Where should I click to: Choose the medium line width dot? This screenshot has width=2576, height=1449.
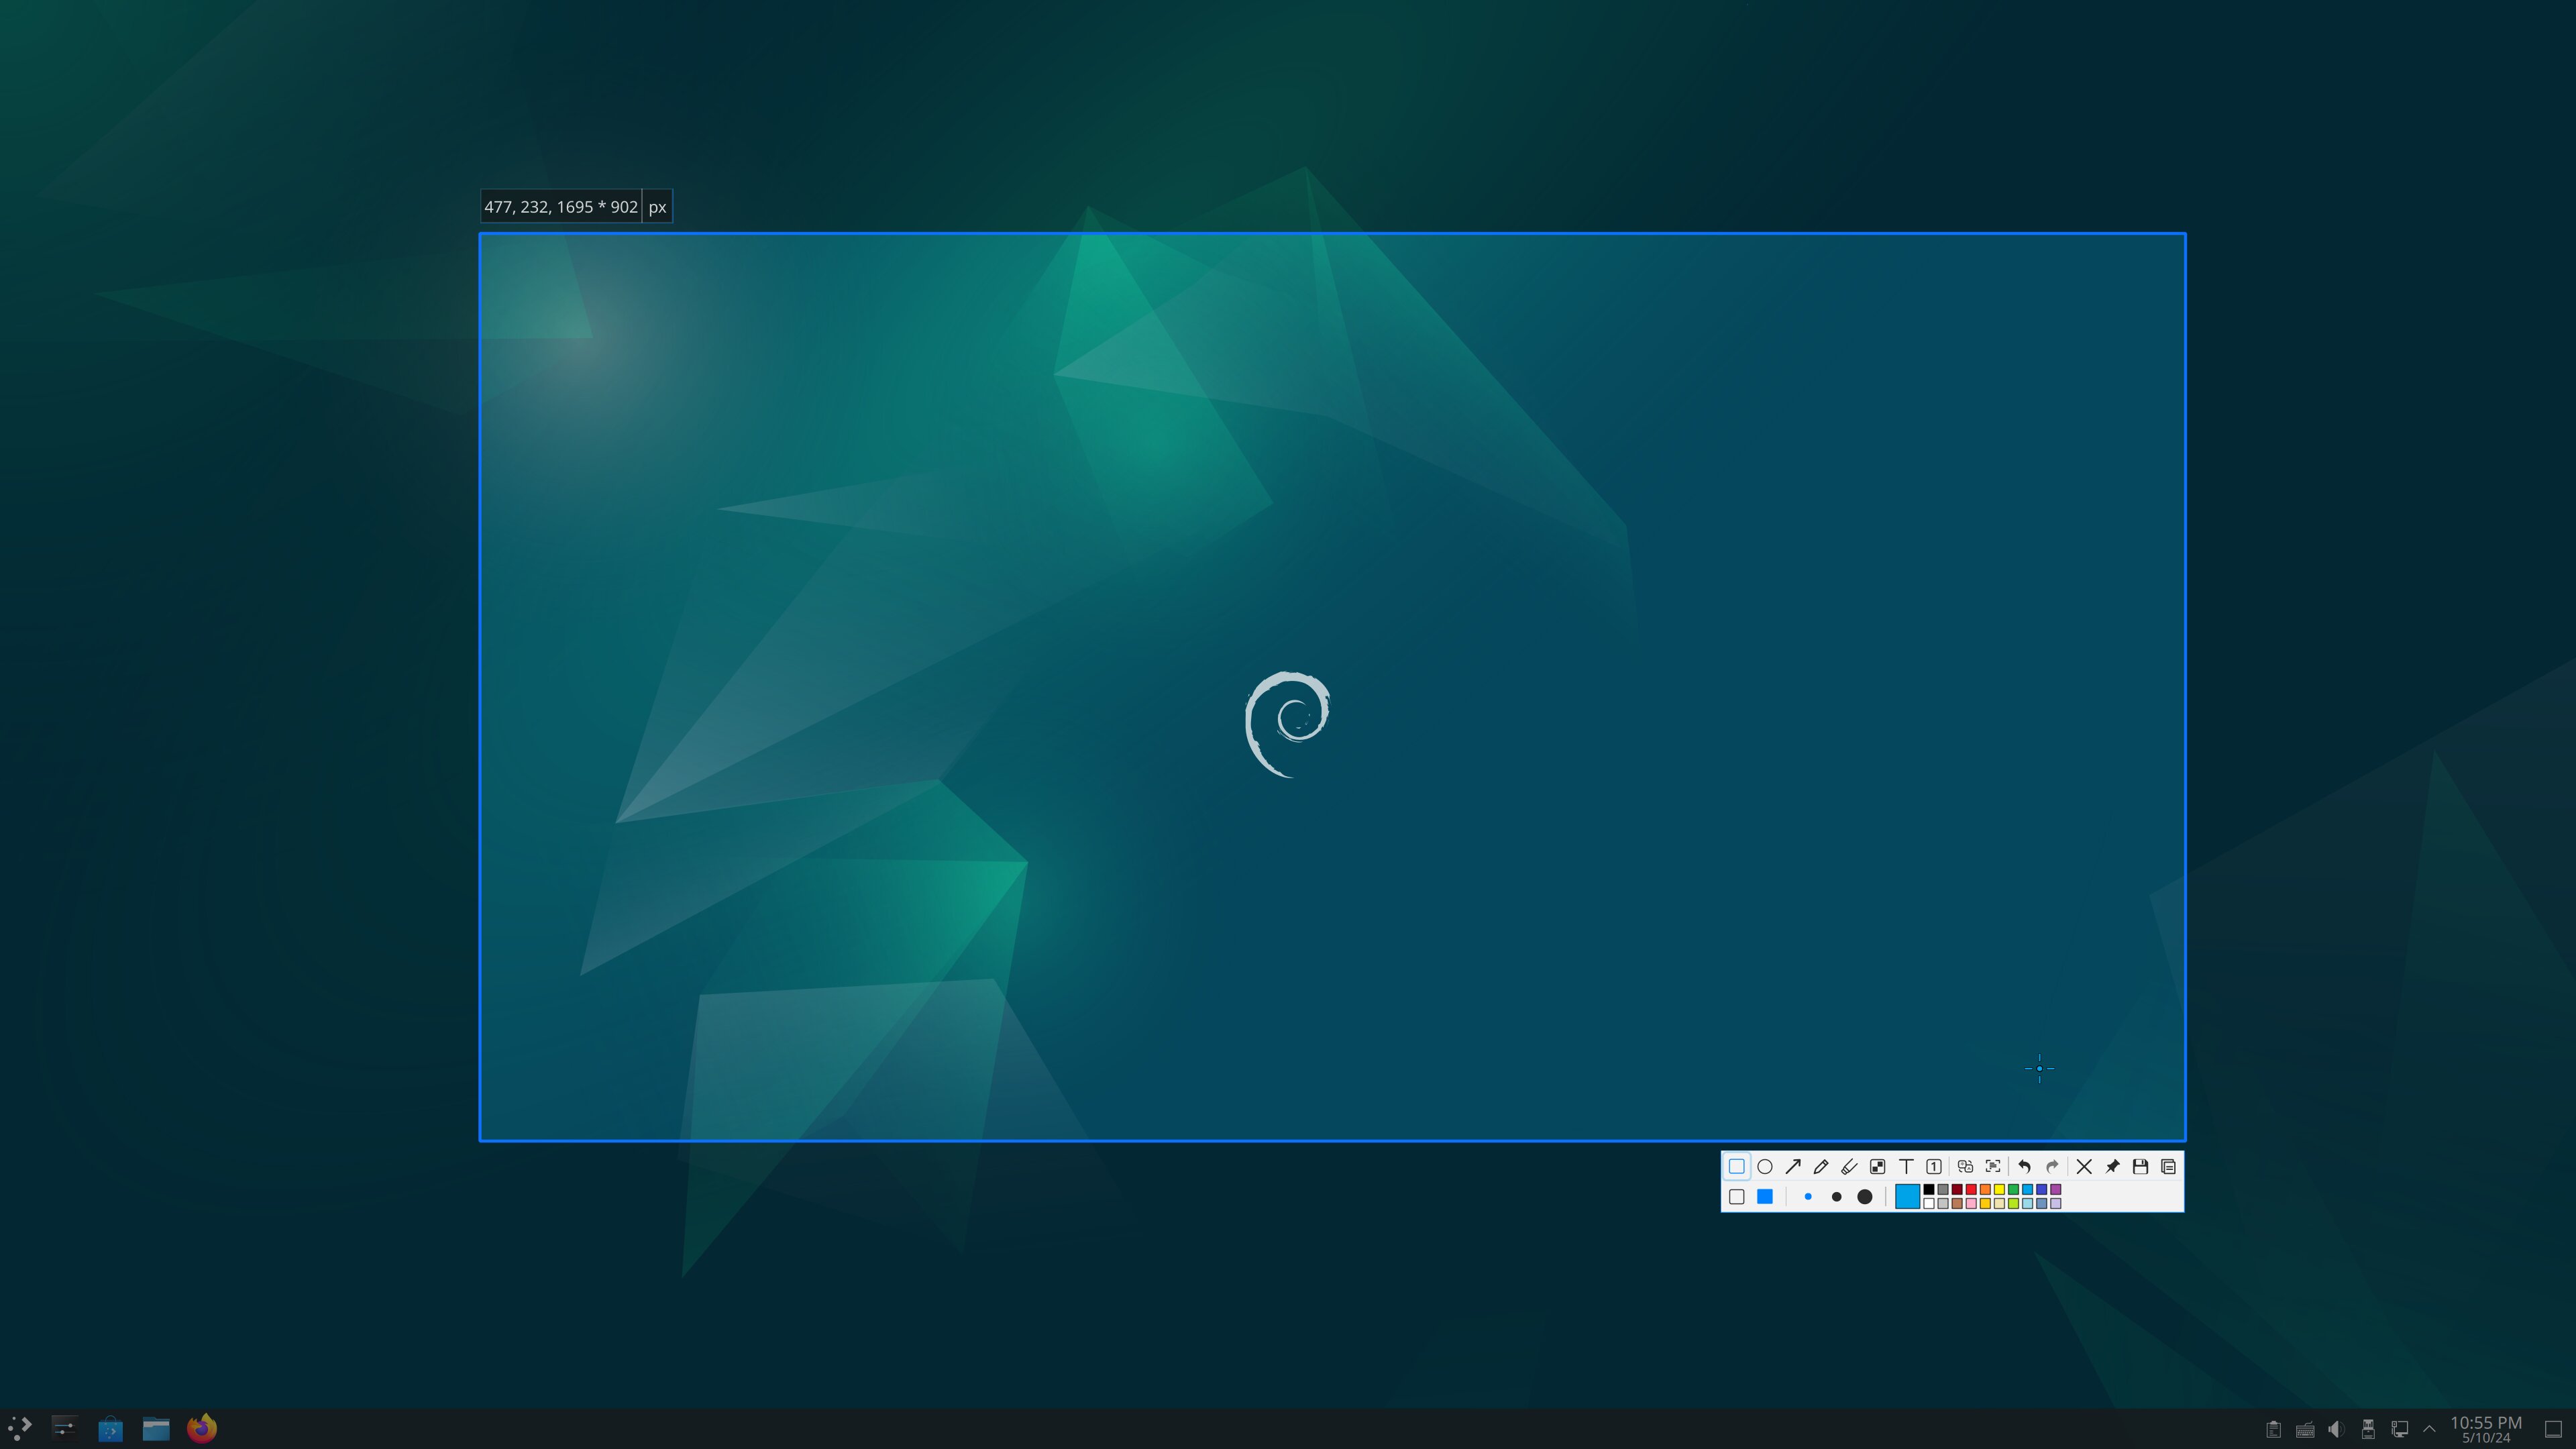[1837, 1197]
